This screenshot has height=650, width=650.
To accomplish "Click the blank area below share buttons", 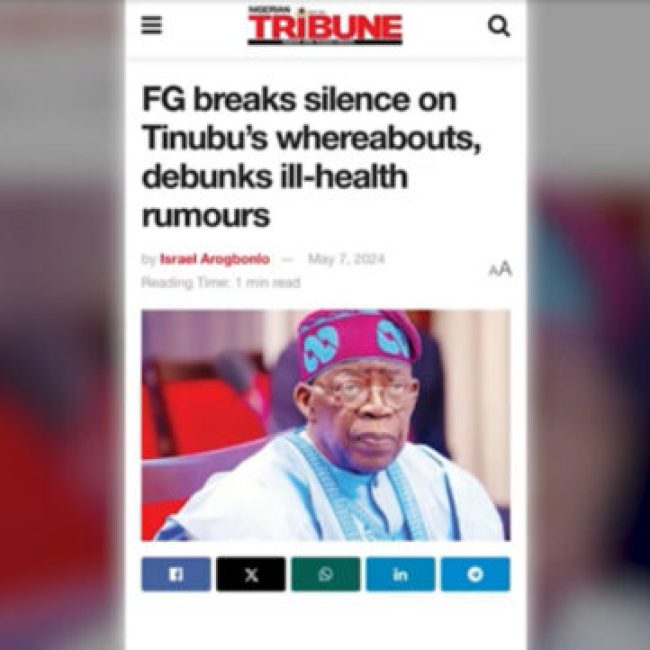I will point(326,622).
